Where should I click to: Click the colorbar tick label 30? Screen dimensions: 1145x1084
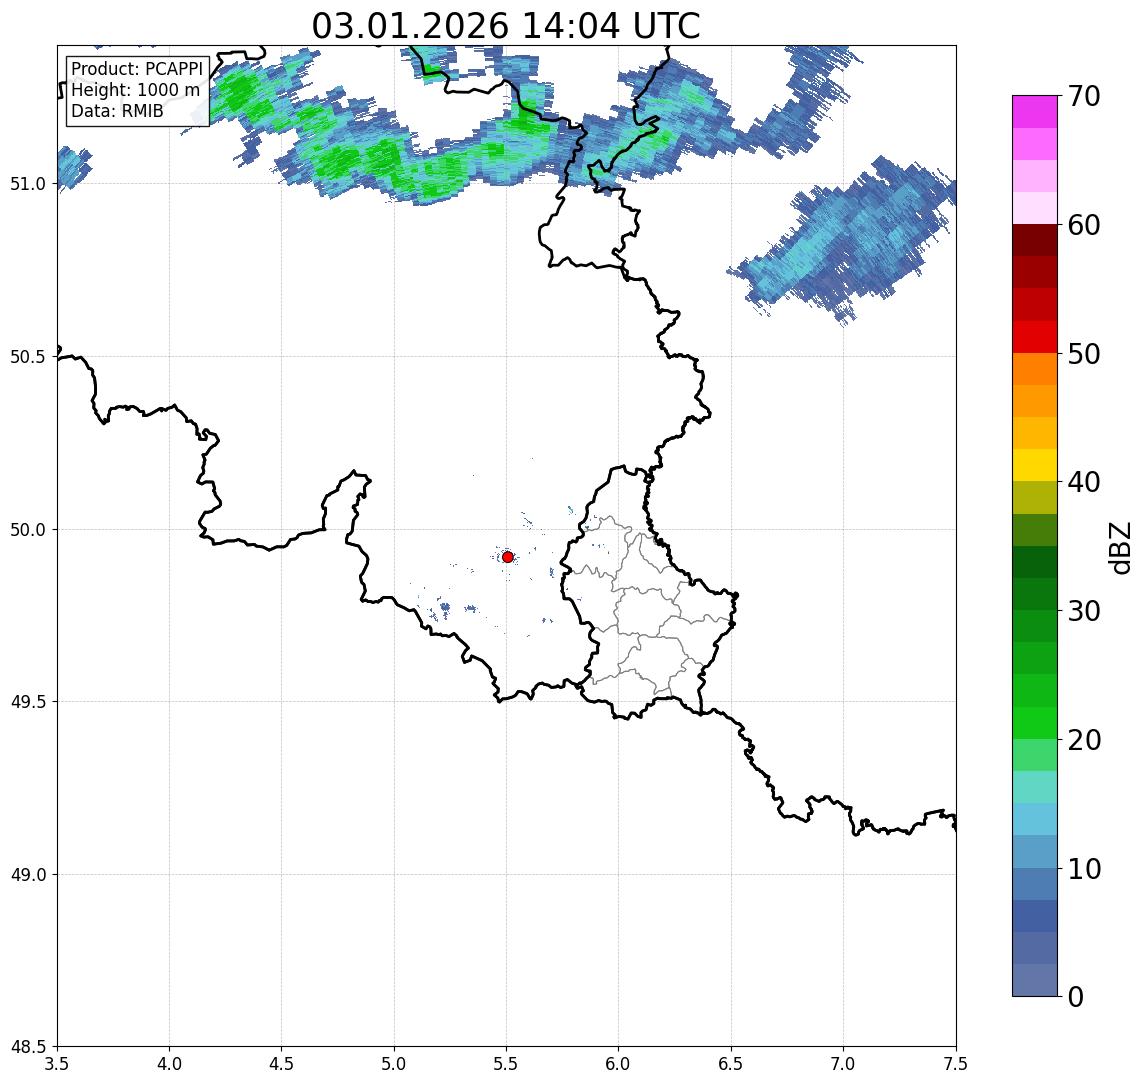coord(1084,611)
